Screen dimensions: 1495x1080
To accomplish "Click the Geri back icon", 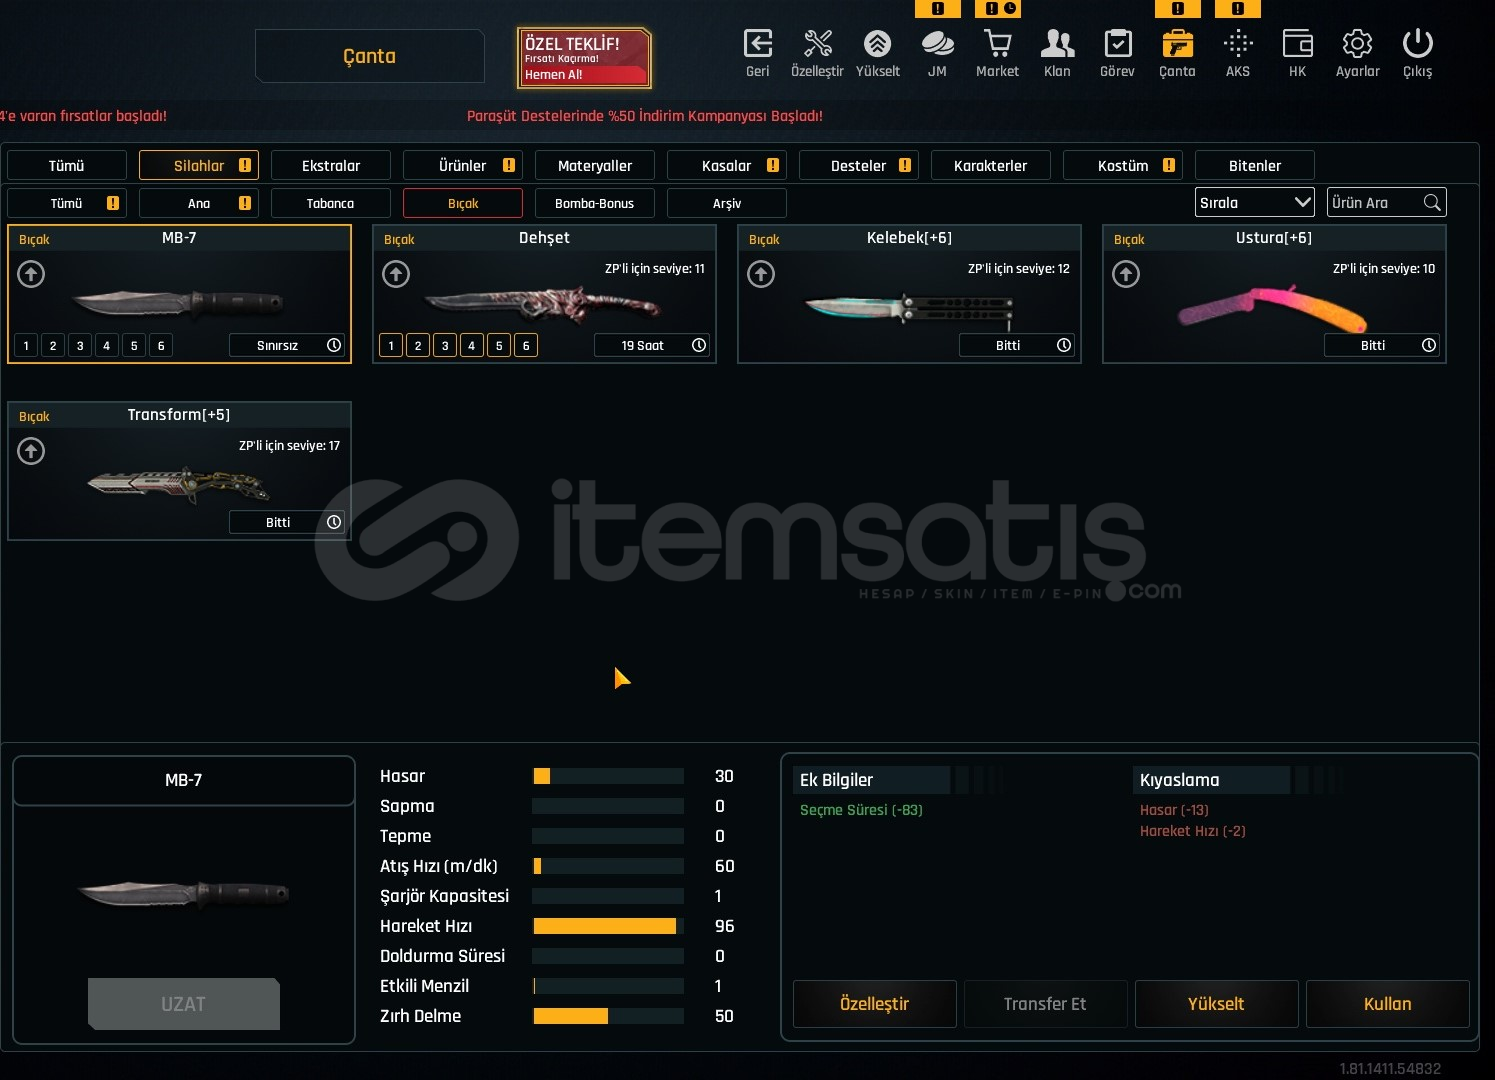I will pos(757,45).
